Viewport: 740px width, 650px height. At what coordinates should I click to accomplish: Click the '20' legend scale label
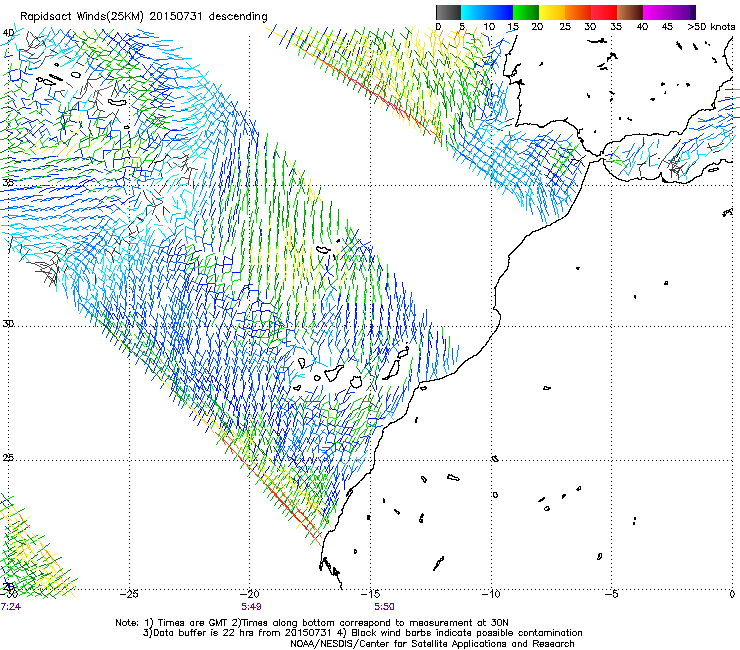pyautogui.click(x=537, y=27)
